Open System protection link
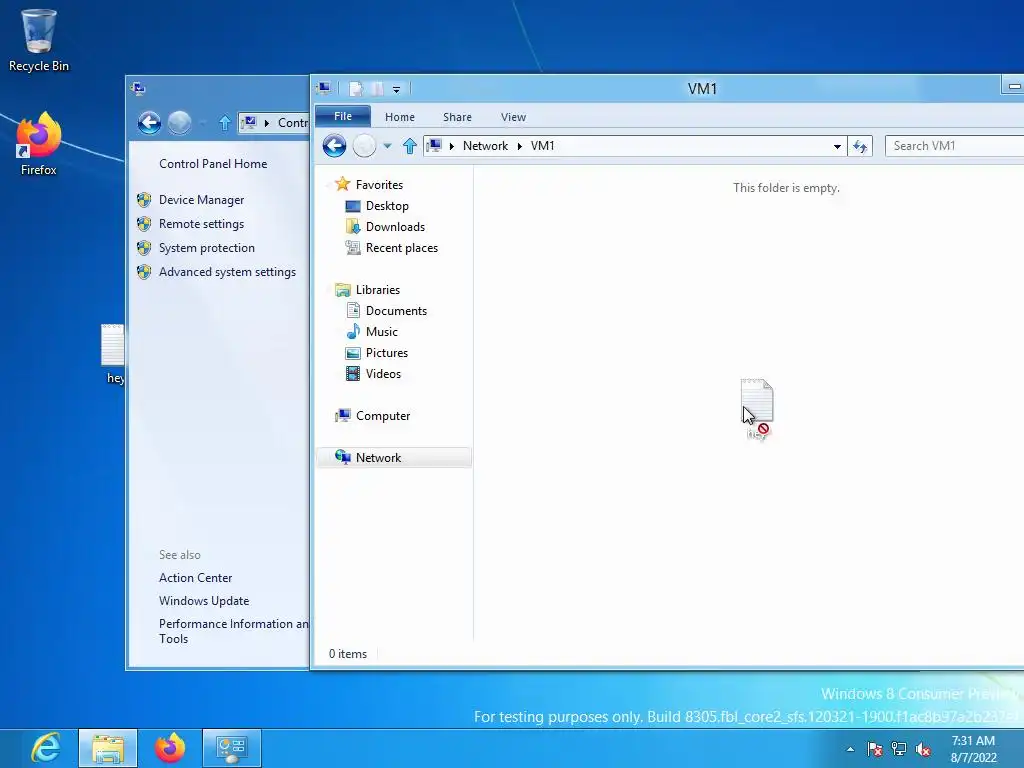Image resolution: width=1024 pixels, height=768 pixels. (206, 248)
